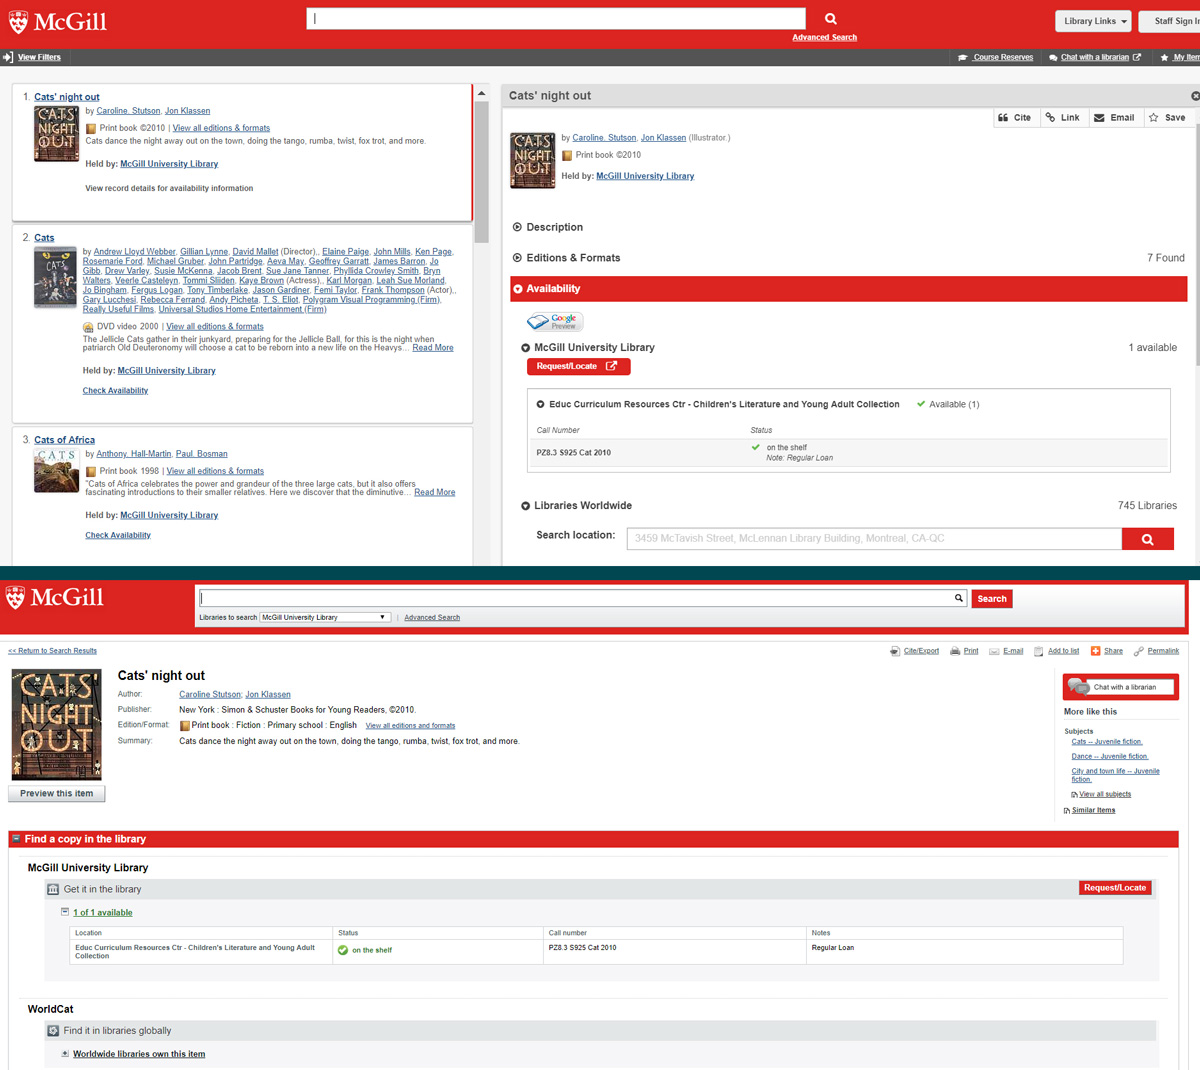Click the Search location address field

click(874, 539)
